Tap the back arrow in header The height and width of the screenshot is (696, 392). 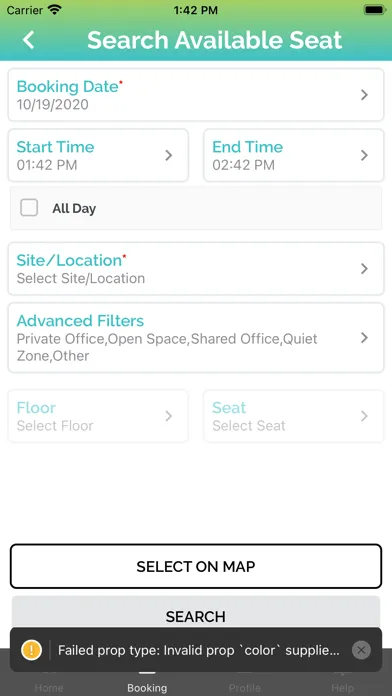tap(28, 40)
